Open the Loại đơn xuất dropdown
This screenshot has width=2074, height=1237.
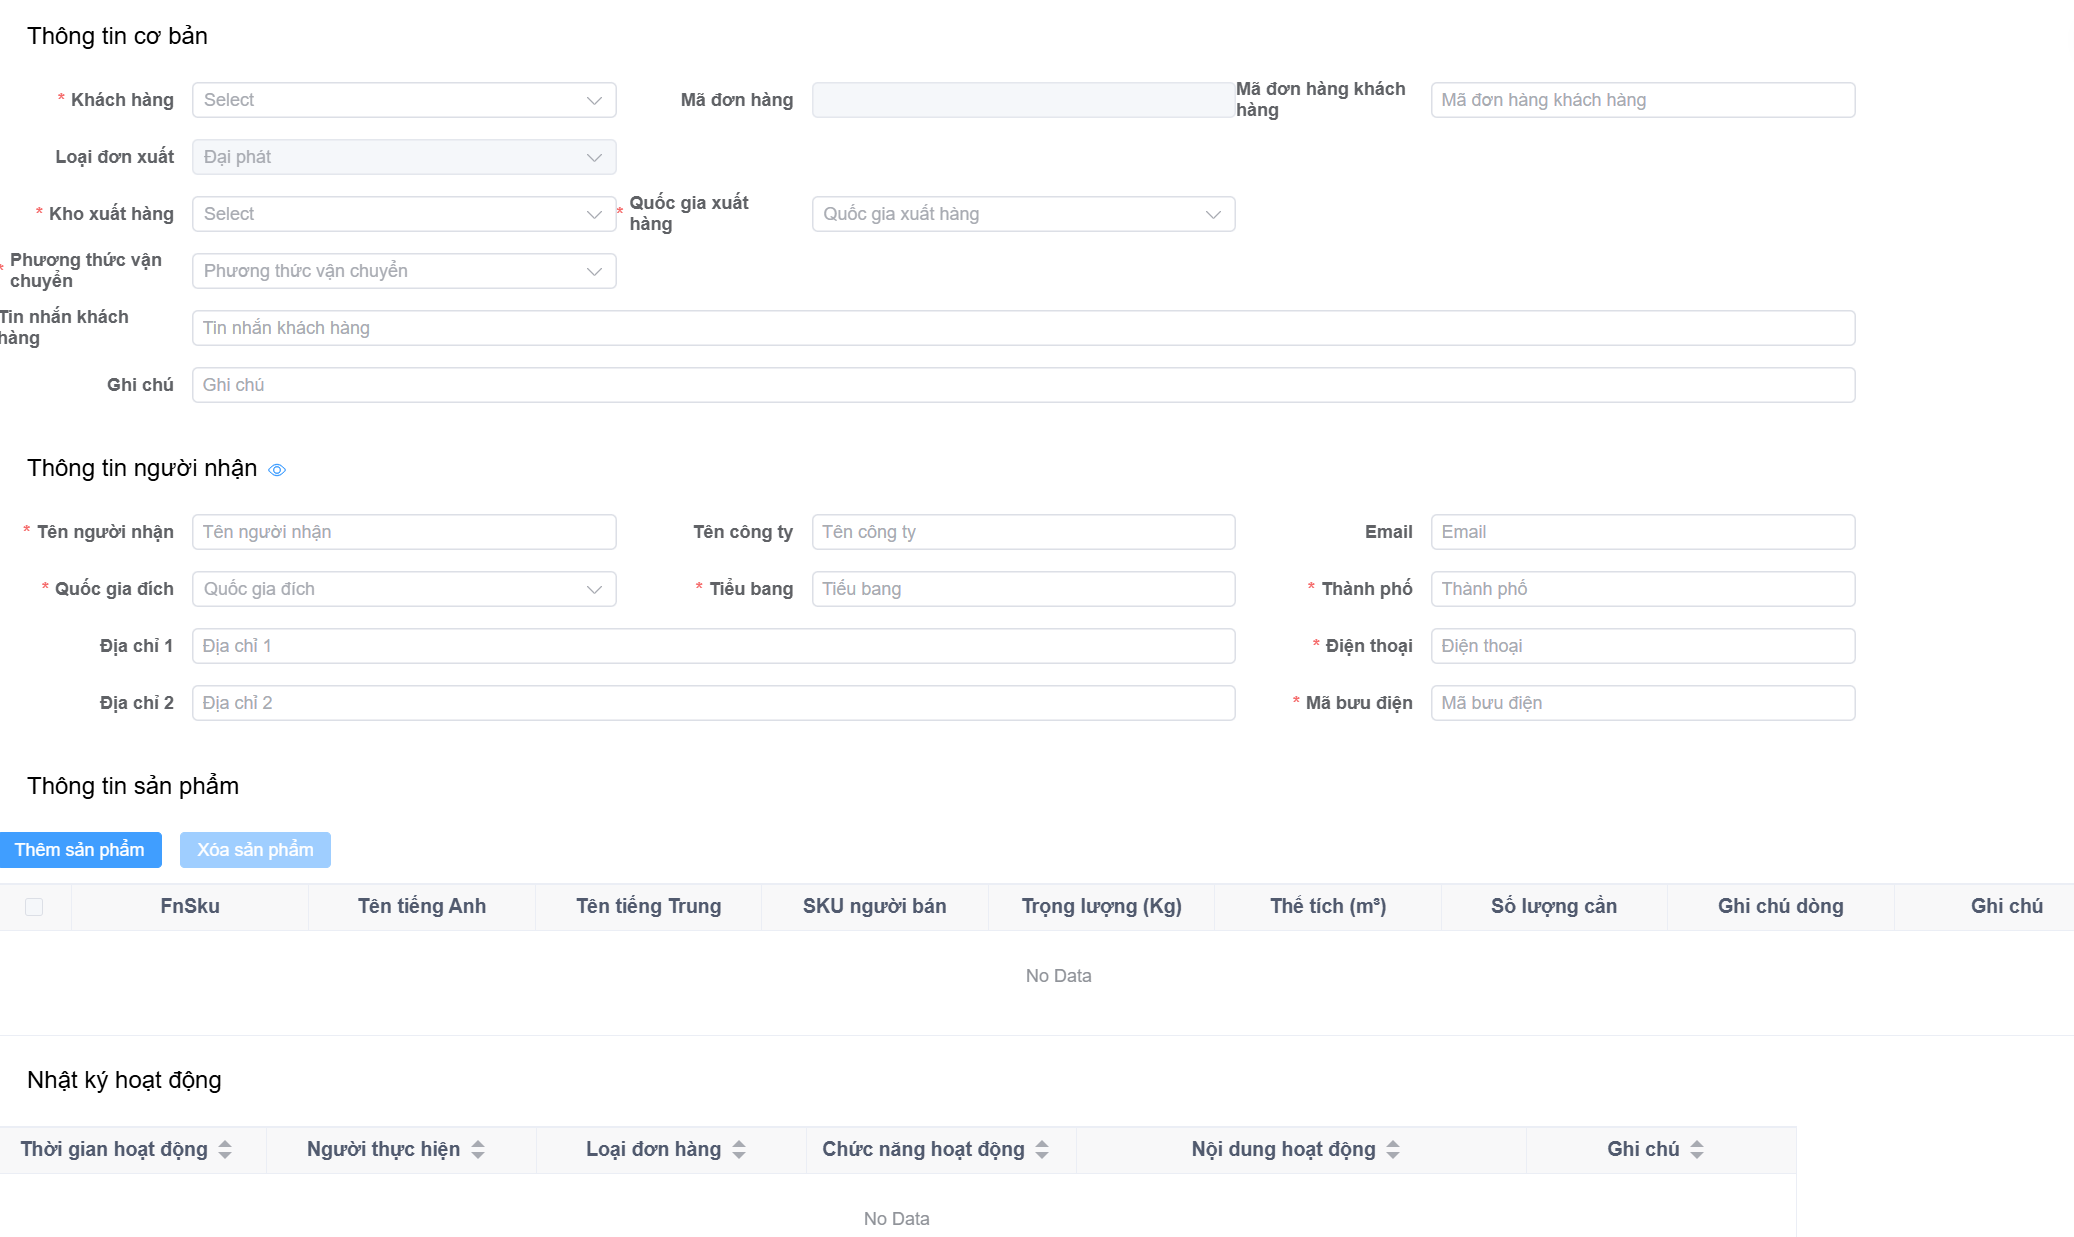(403, 157)
